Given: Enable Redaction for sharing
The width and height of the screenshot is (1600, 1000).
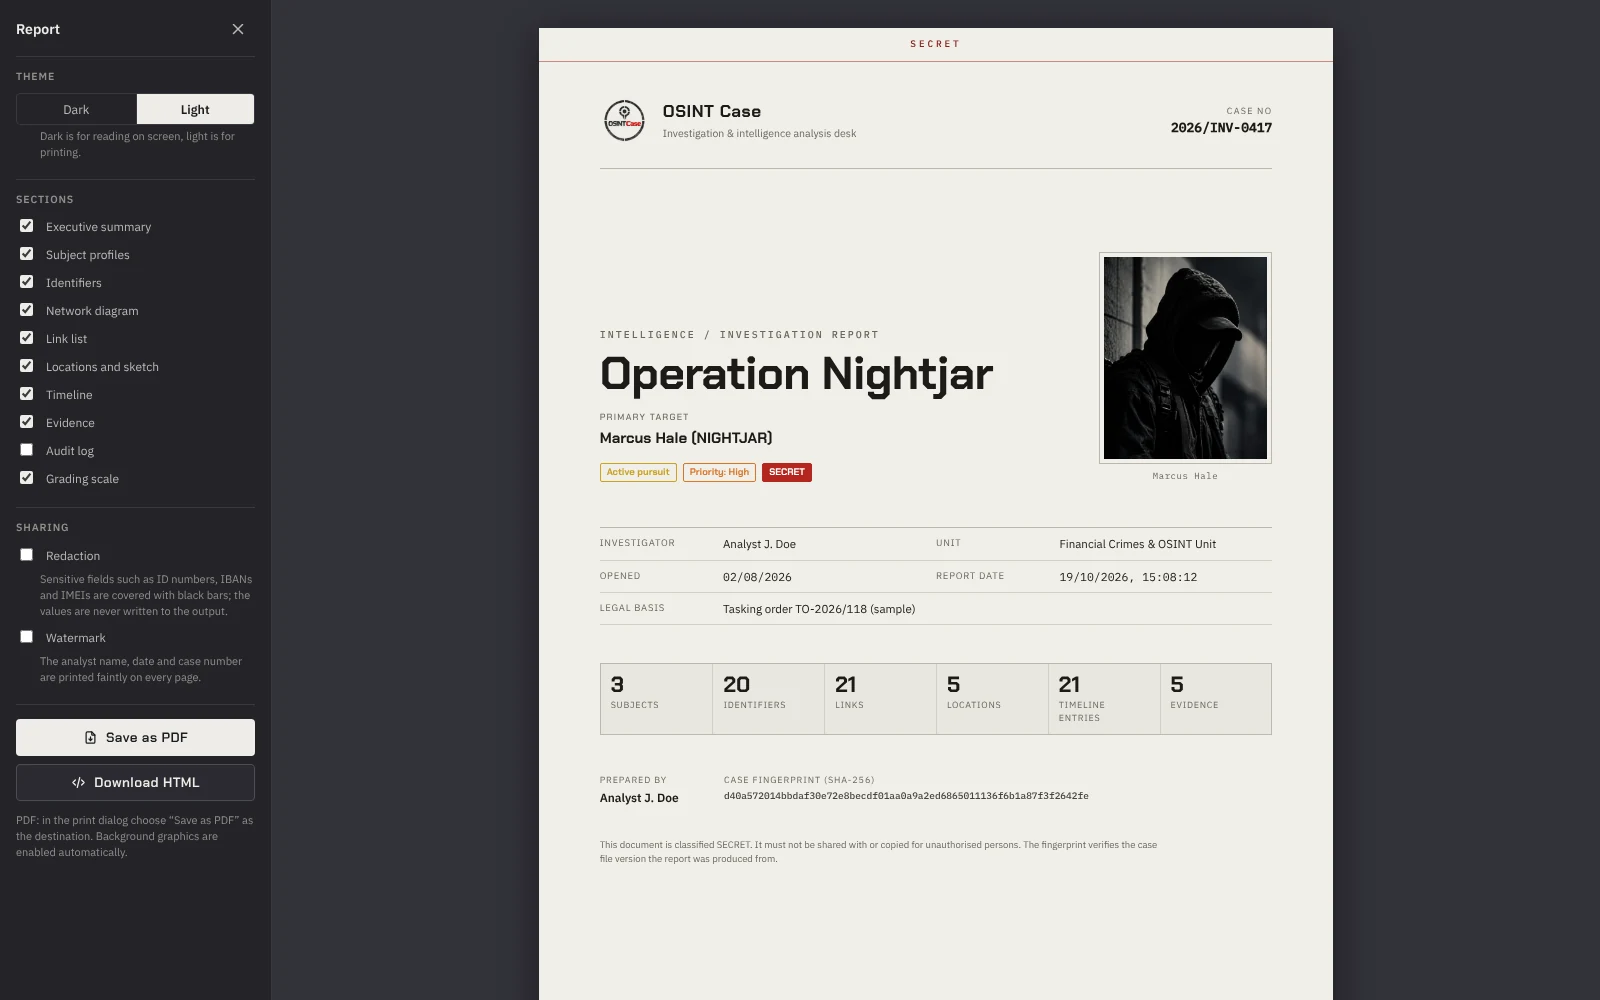Looking at the screenshot, I should coord(27,555).
